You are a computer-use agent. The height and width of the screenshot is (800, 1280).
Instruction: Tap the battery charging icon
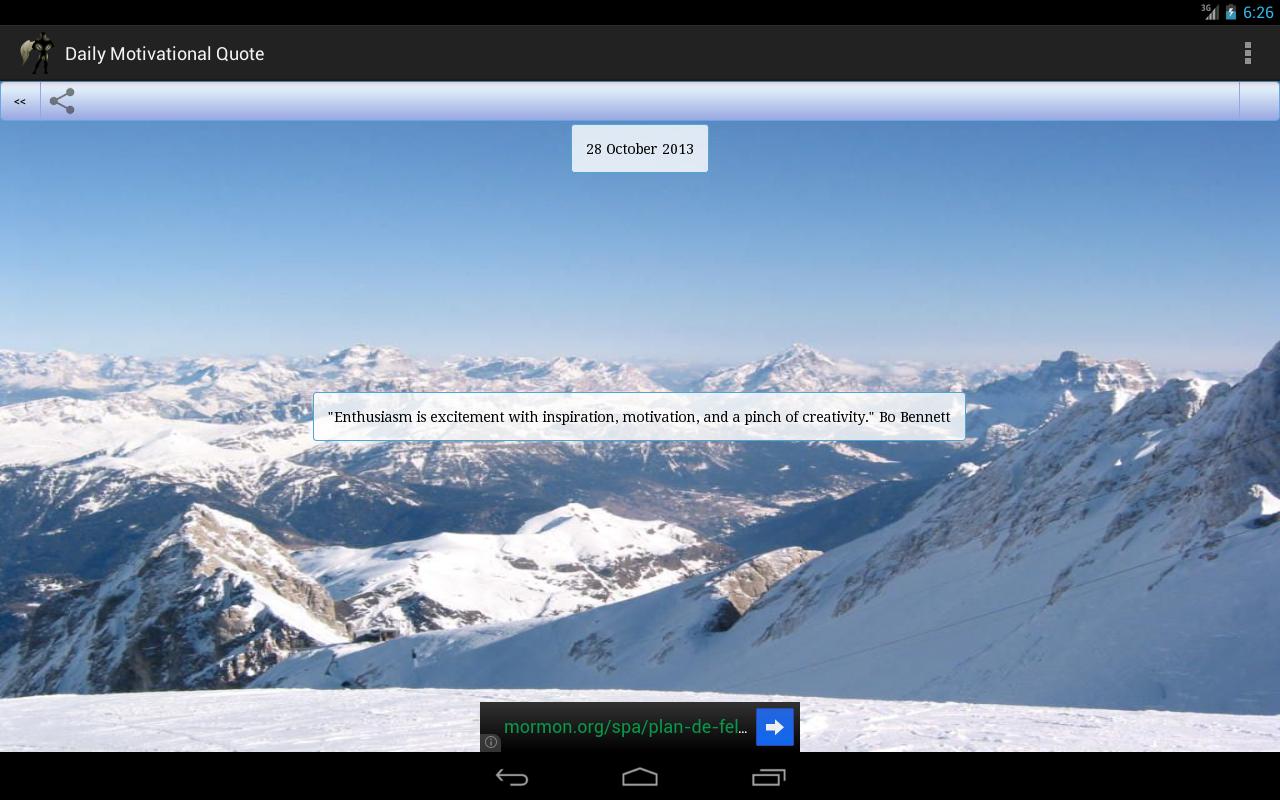click(x=1231, y=12)
